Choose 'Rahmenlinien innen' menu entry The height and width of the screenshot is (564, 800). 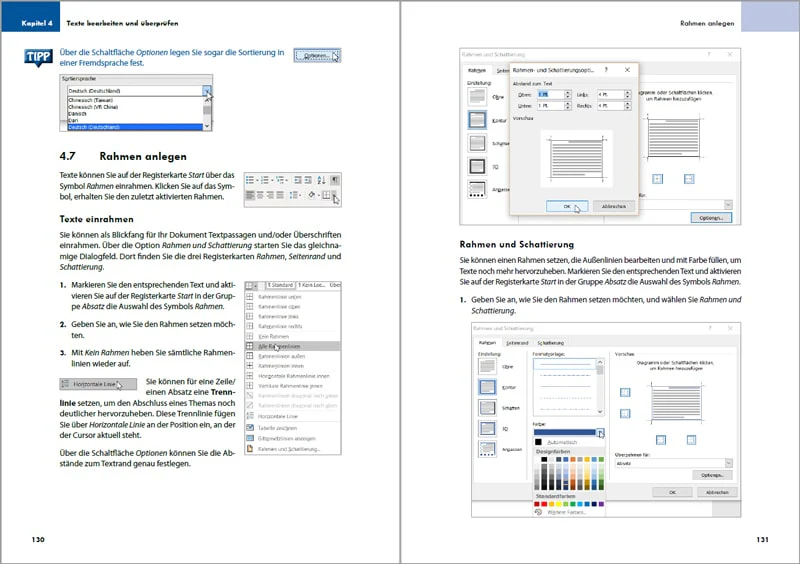coord(292,366)
